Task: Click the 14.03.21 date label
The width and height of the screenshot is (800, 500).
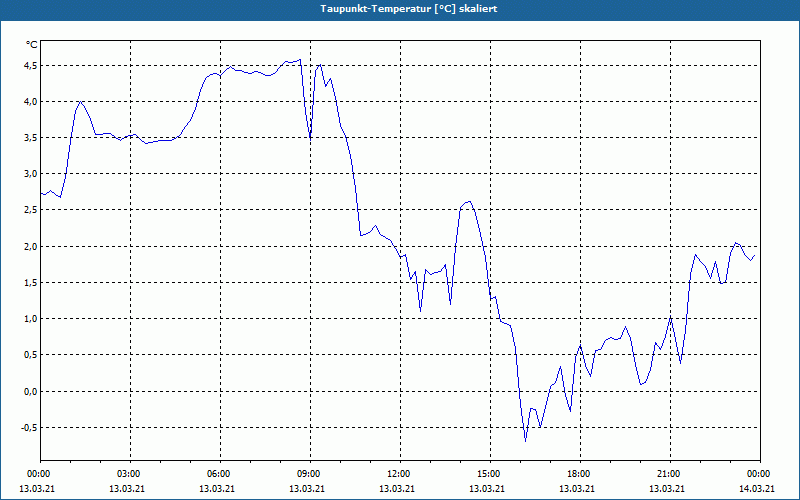Action: click(x=757, y=488)
